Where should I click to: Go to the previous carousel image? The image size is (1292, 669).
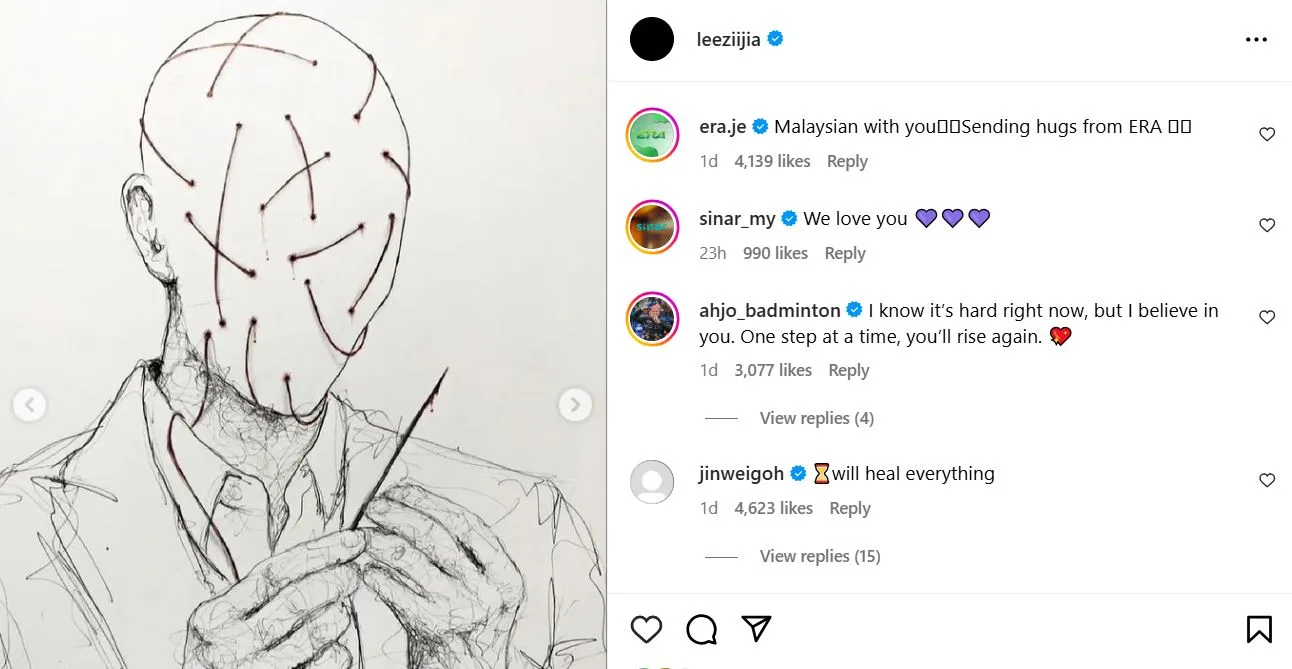coord(29,405)
